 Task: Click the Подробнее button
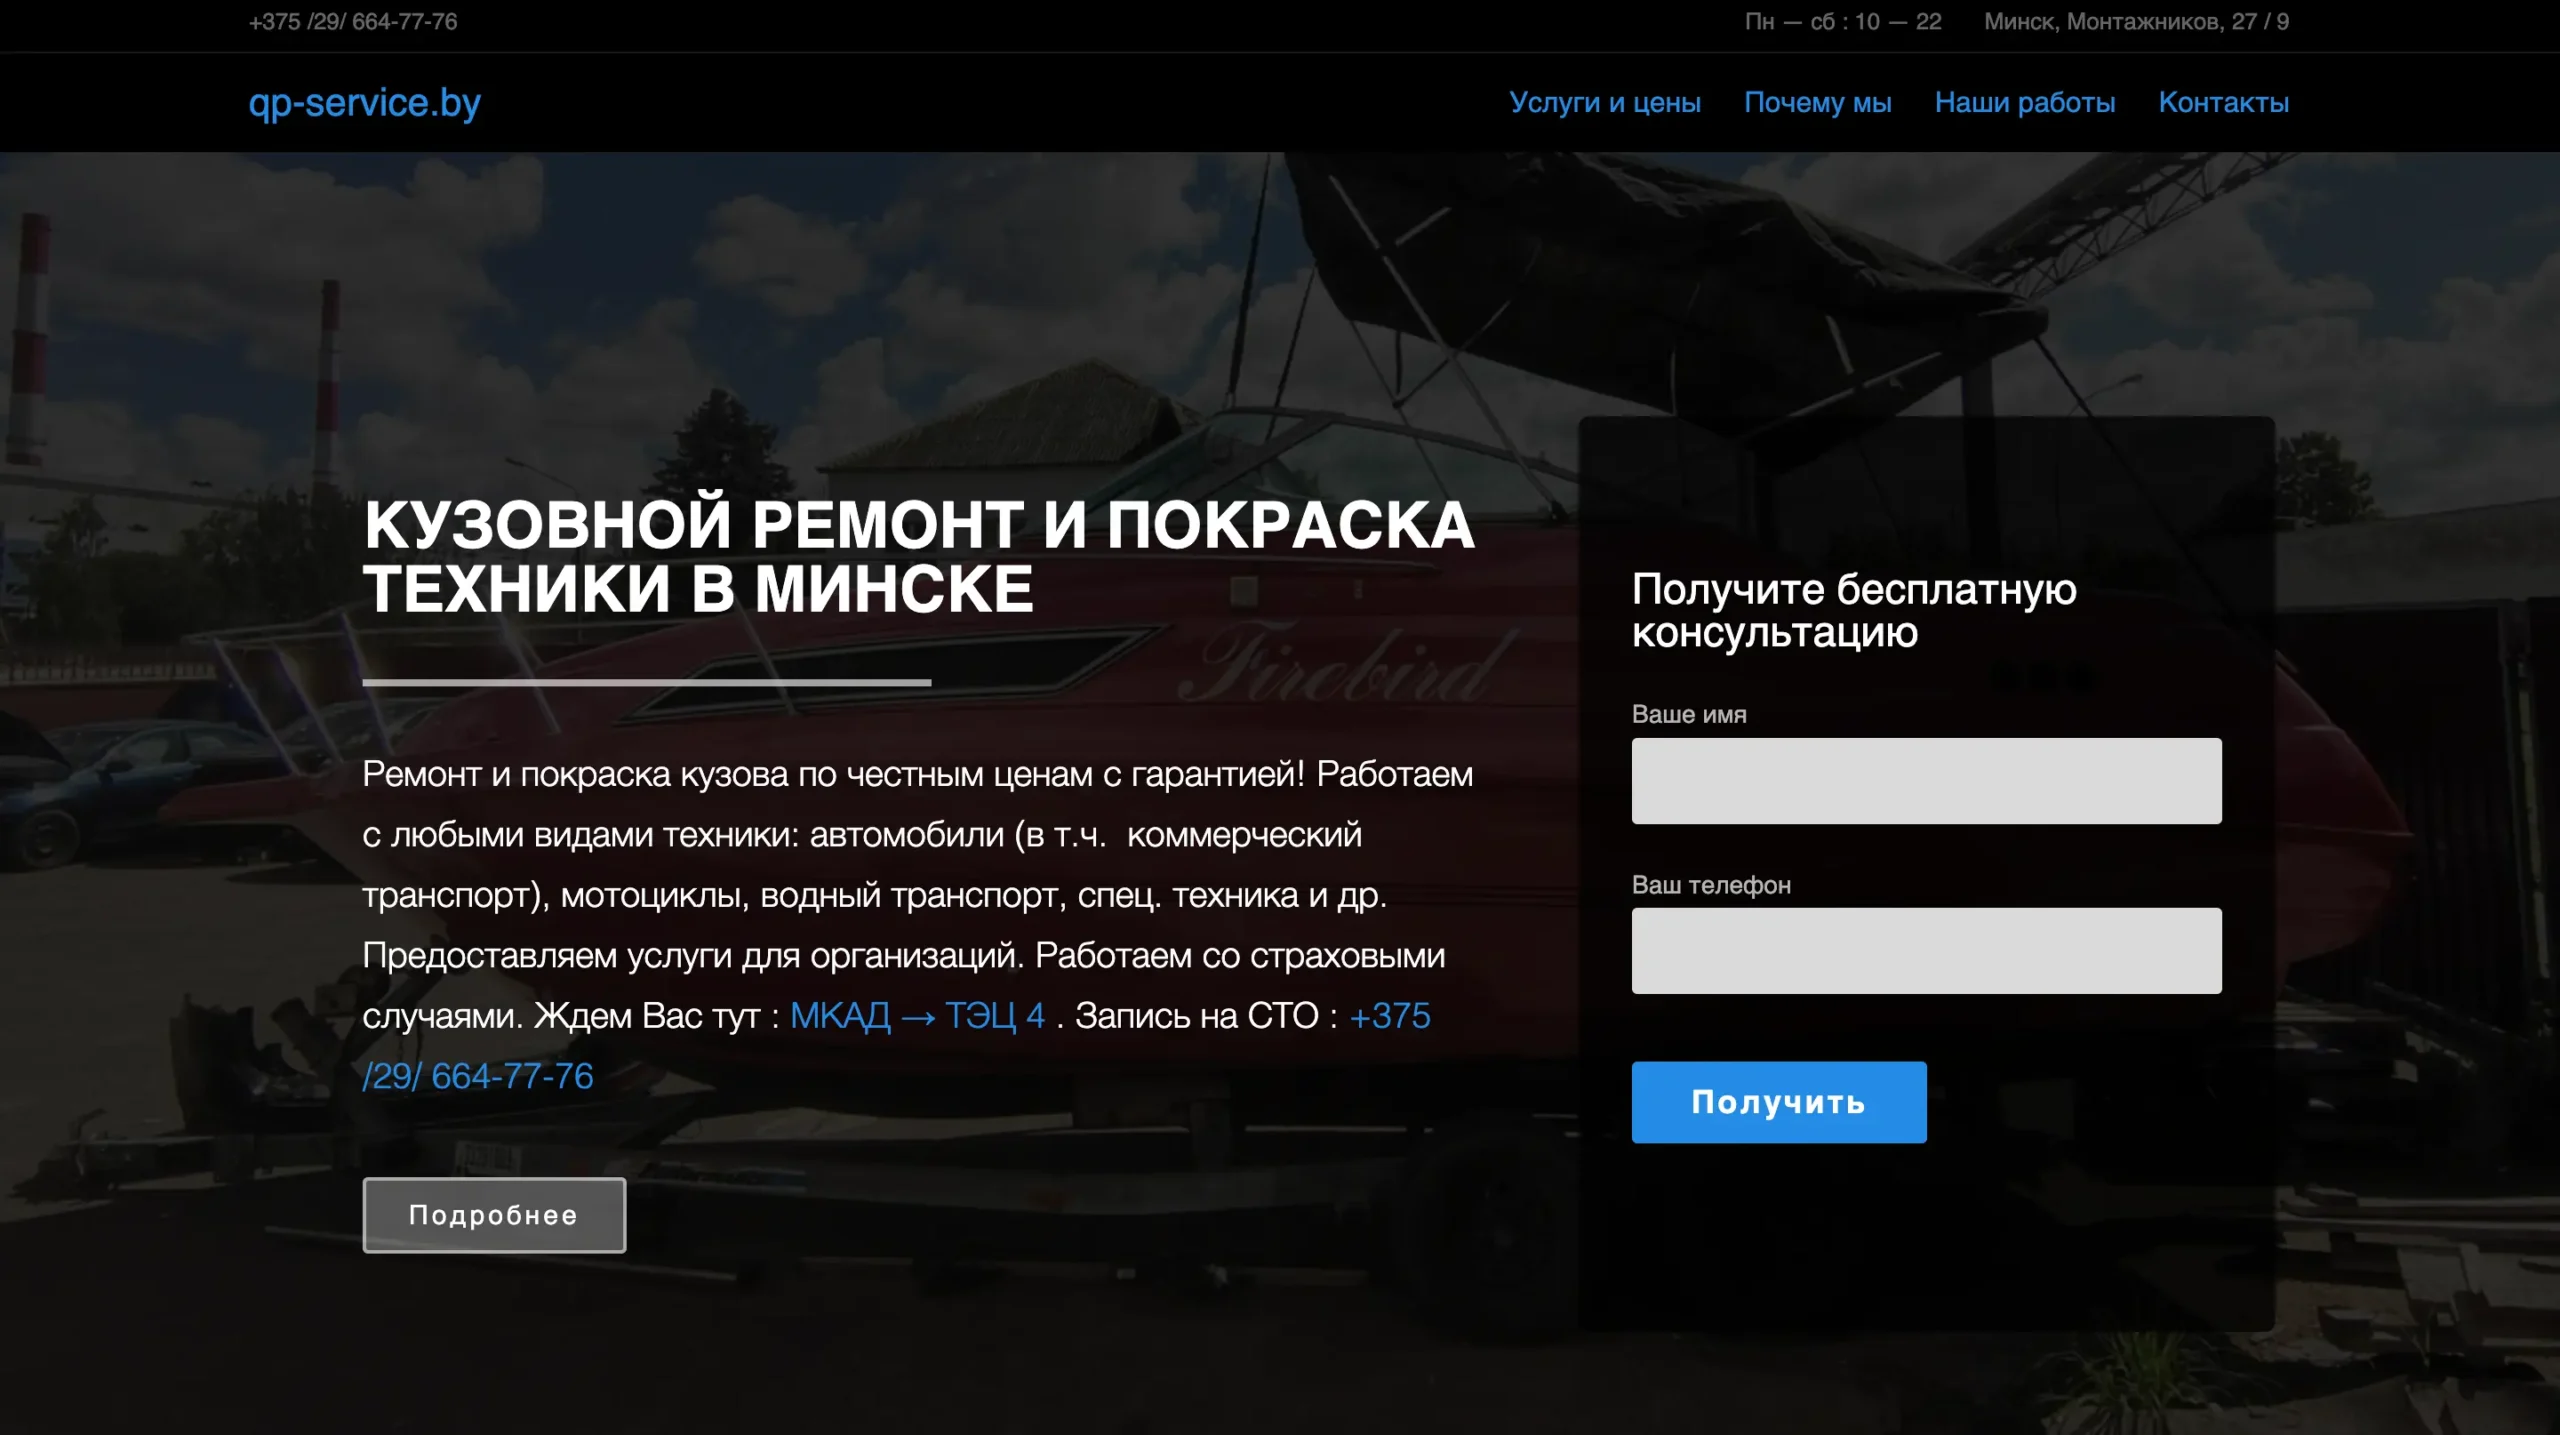tap(494, 1214)
